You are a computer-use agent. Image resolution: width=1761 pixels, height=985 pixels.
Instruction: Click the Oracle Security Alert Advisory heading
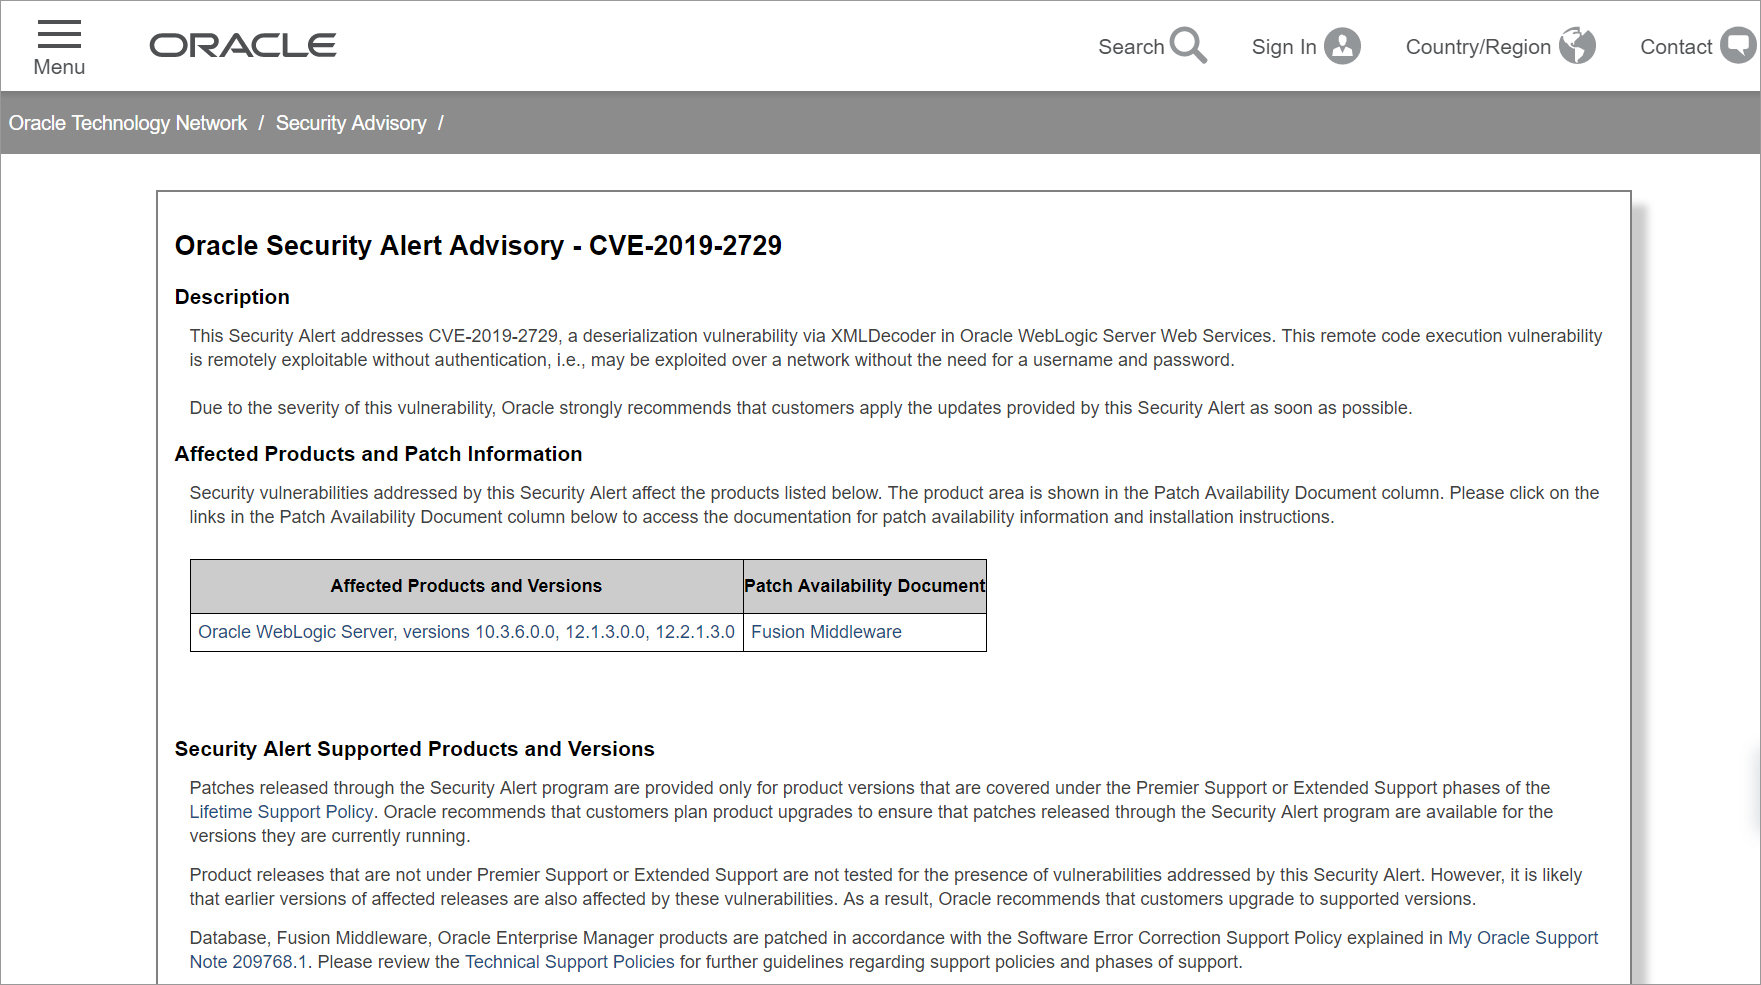coord(478,246)
